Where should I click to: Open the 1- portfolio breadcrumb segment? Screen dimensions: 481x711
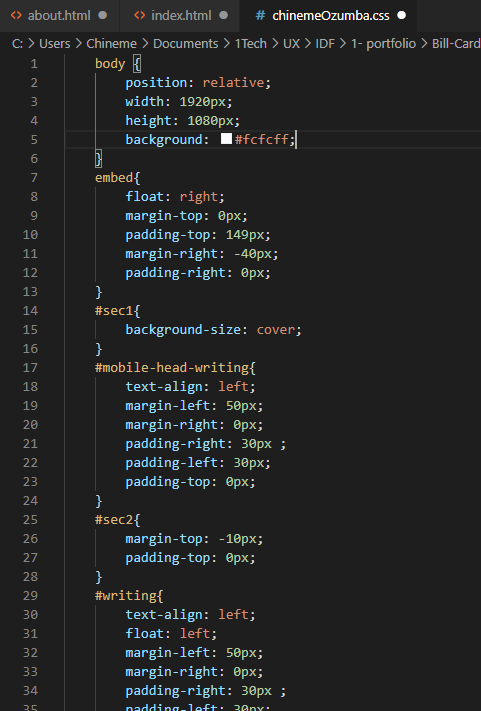click(383, 44)
